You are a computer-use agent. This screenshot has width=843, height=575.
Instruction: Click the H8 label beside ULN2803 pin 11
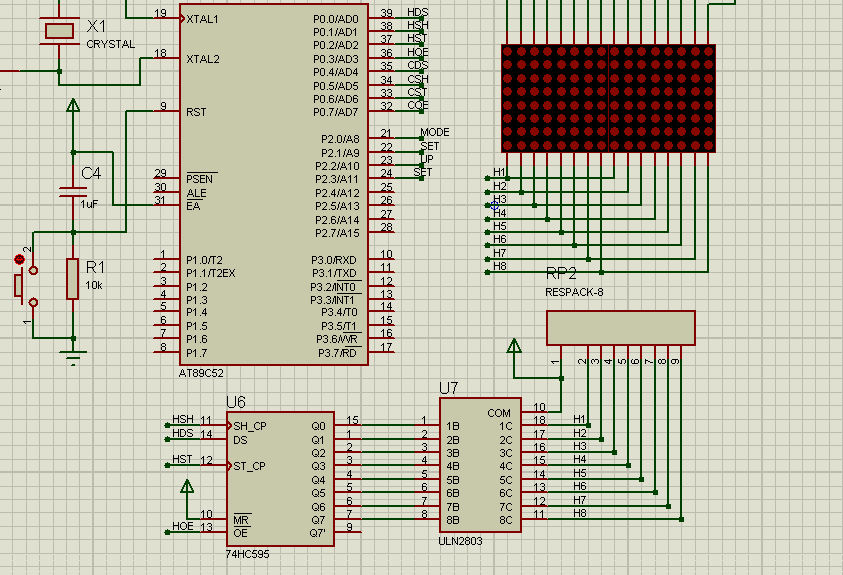580,513
